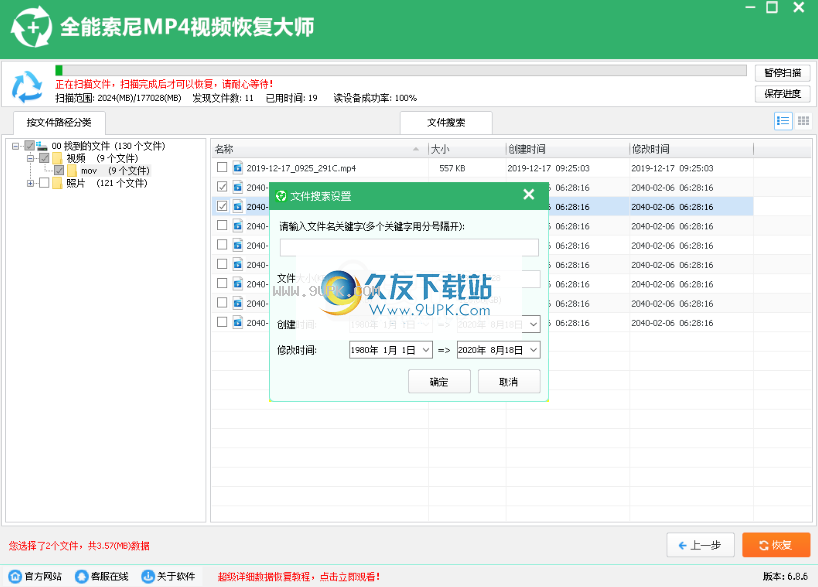Collapse the root 找到的文件 tree node
Image resolution: width=818 pixels, height=587 pixels.
[x=16, y=146]
